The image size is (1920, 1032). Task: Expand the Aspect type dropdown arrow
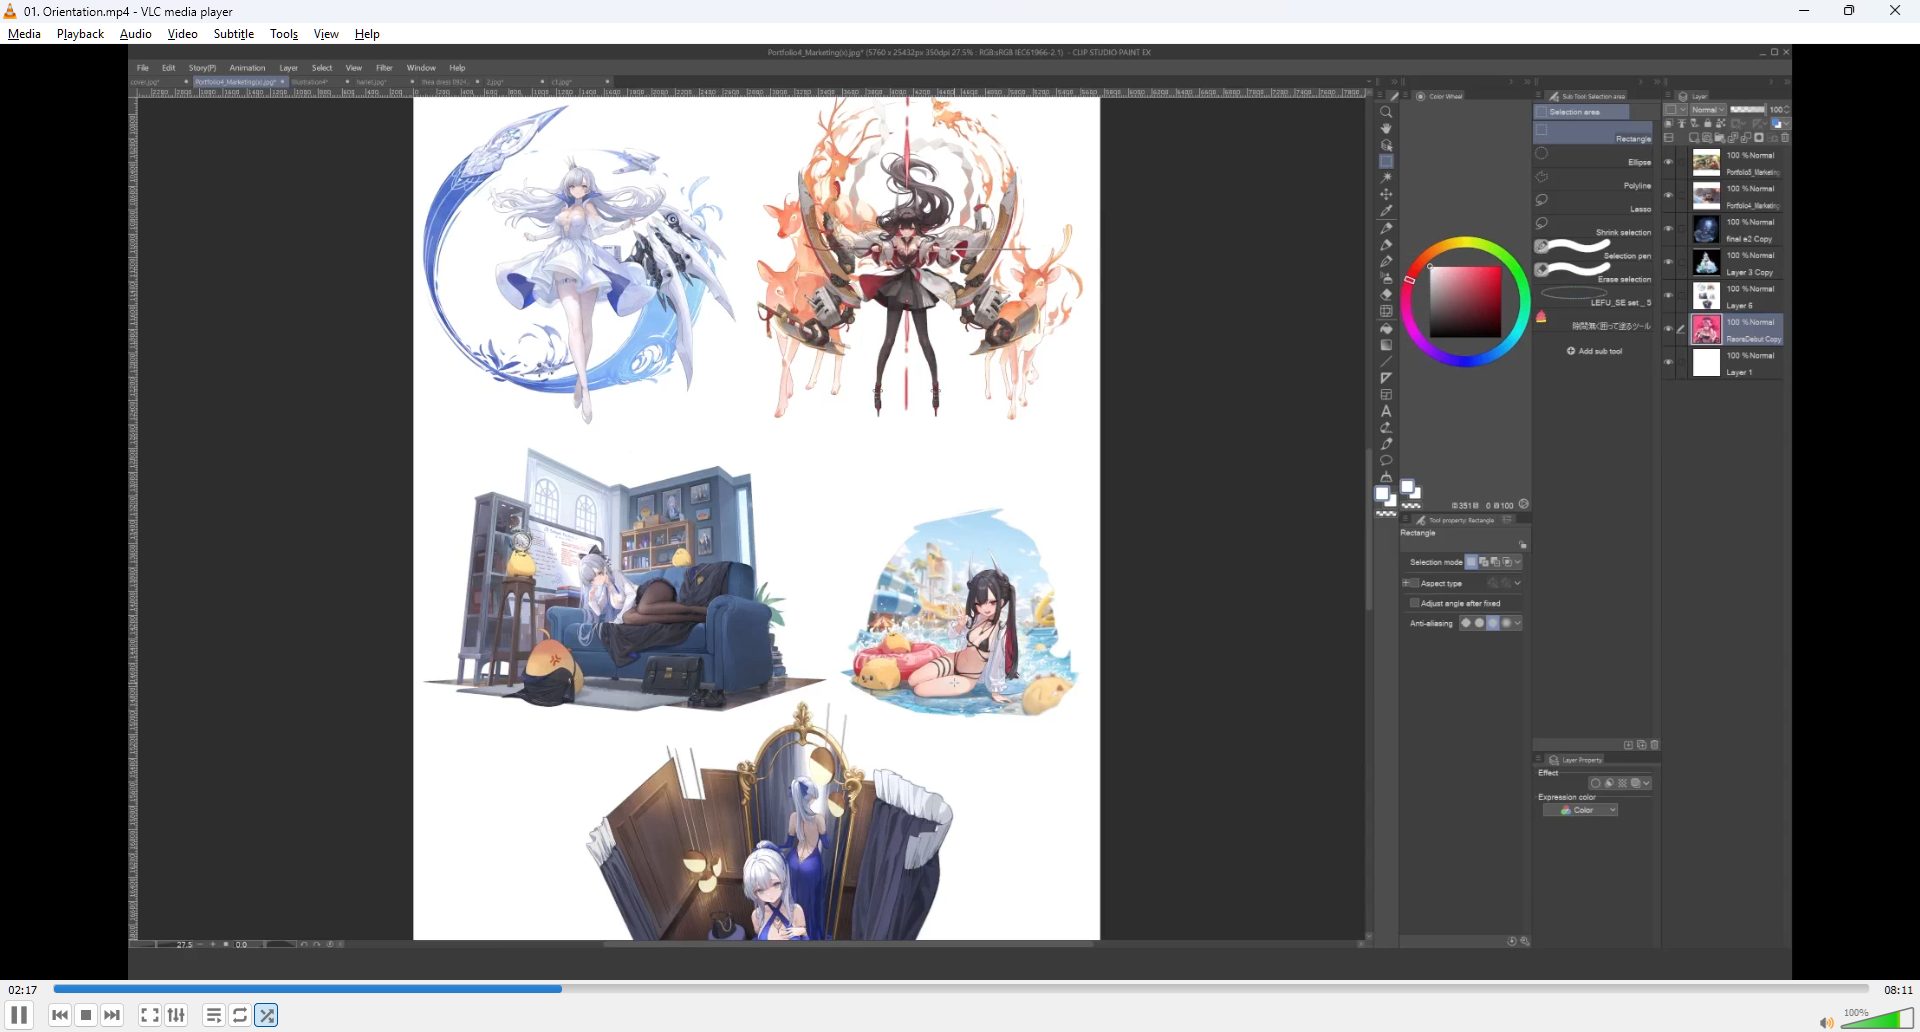1518,583
